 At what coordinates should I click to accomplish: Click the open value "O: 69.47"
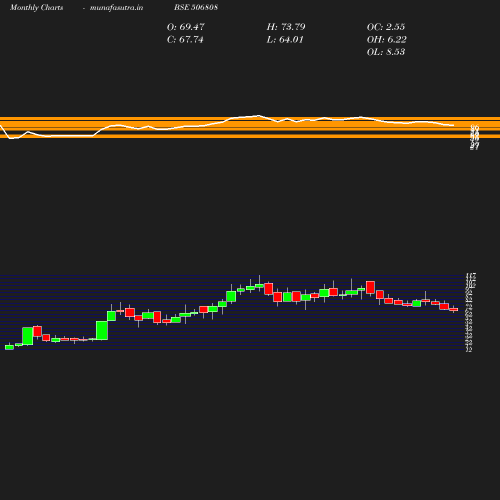[186, 27]
